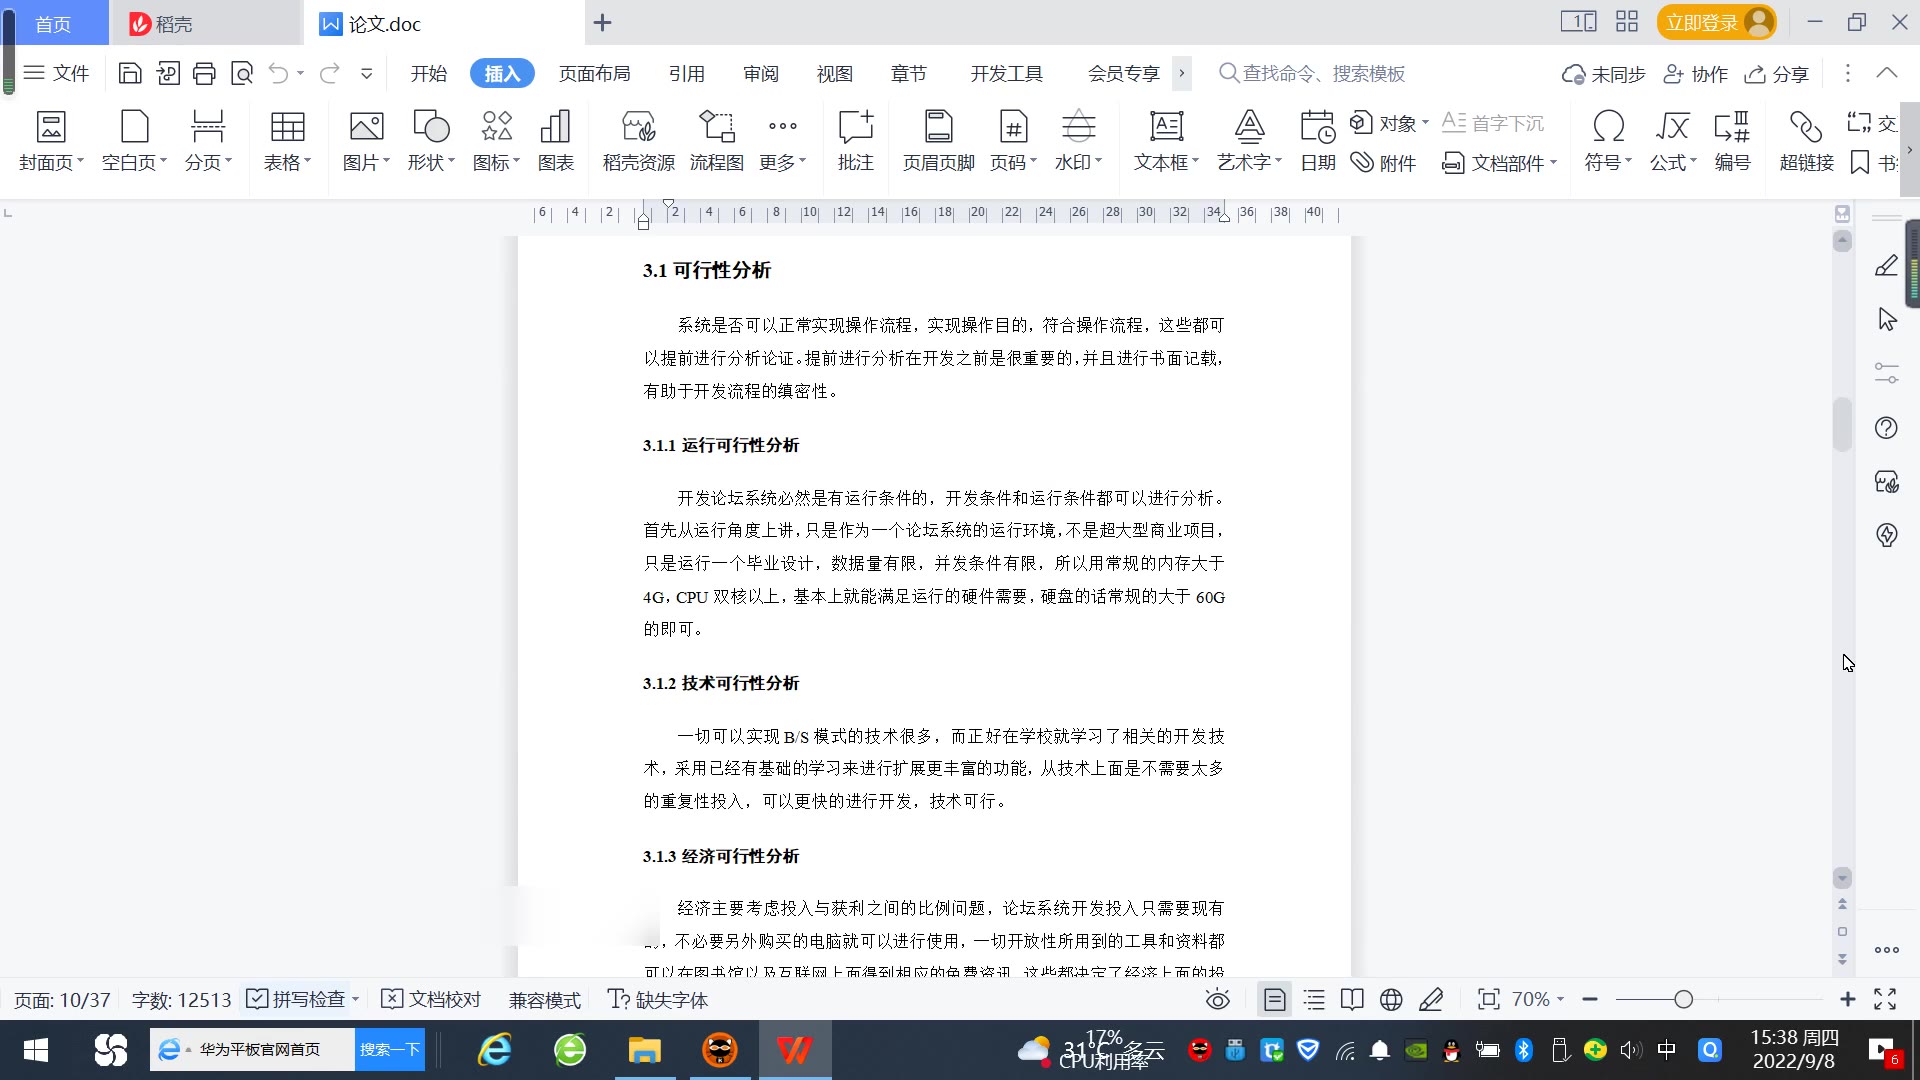Insert a table from the ribbon
The image size is (1920, 1080).
[x=287, y=140]
